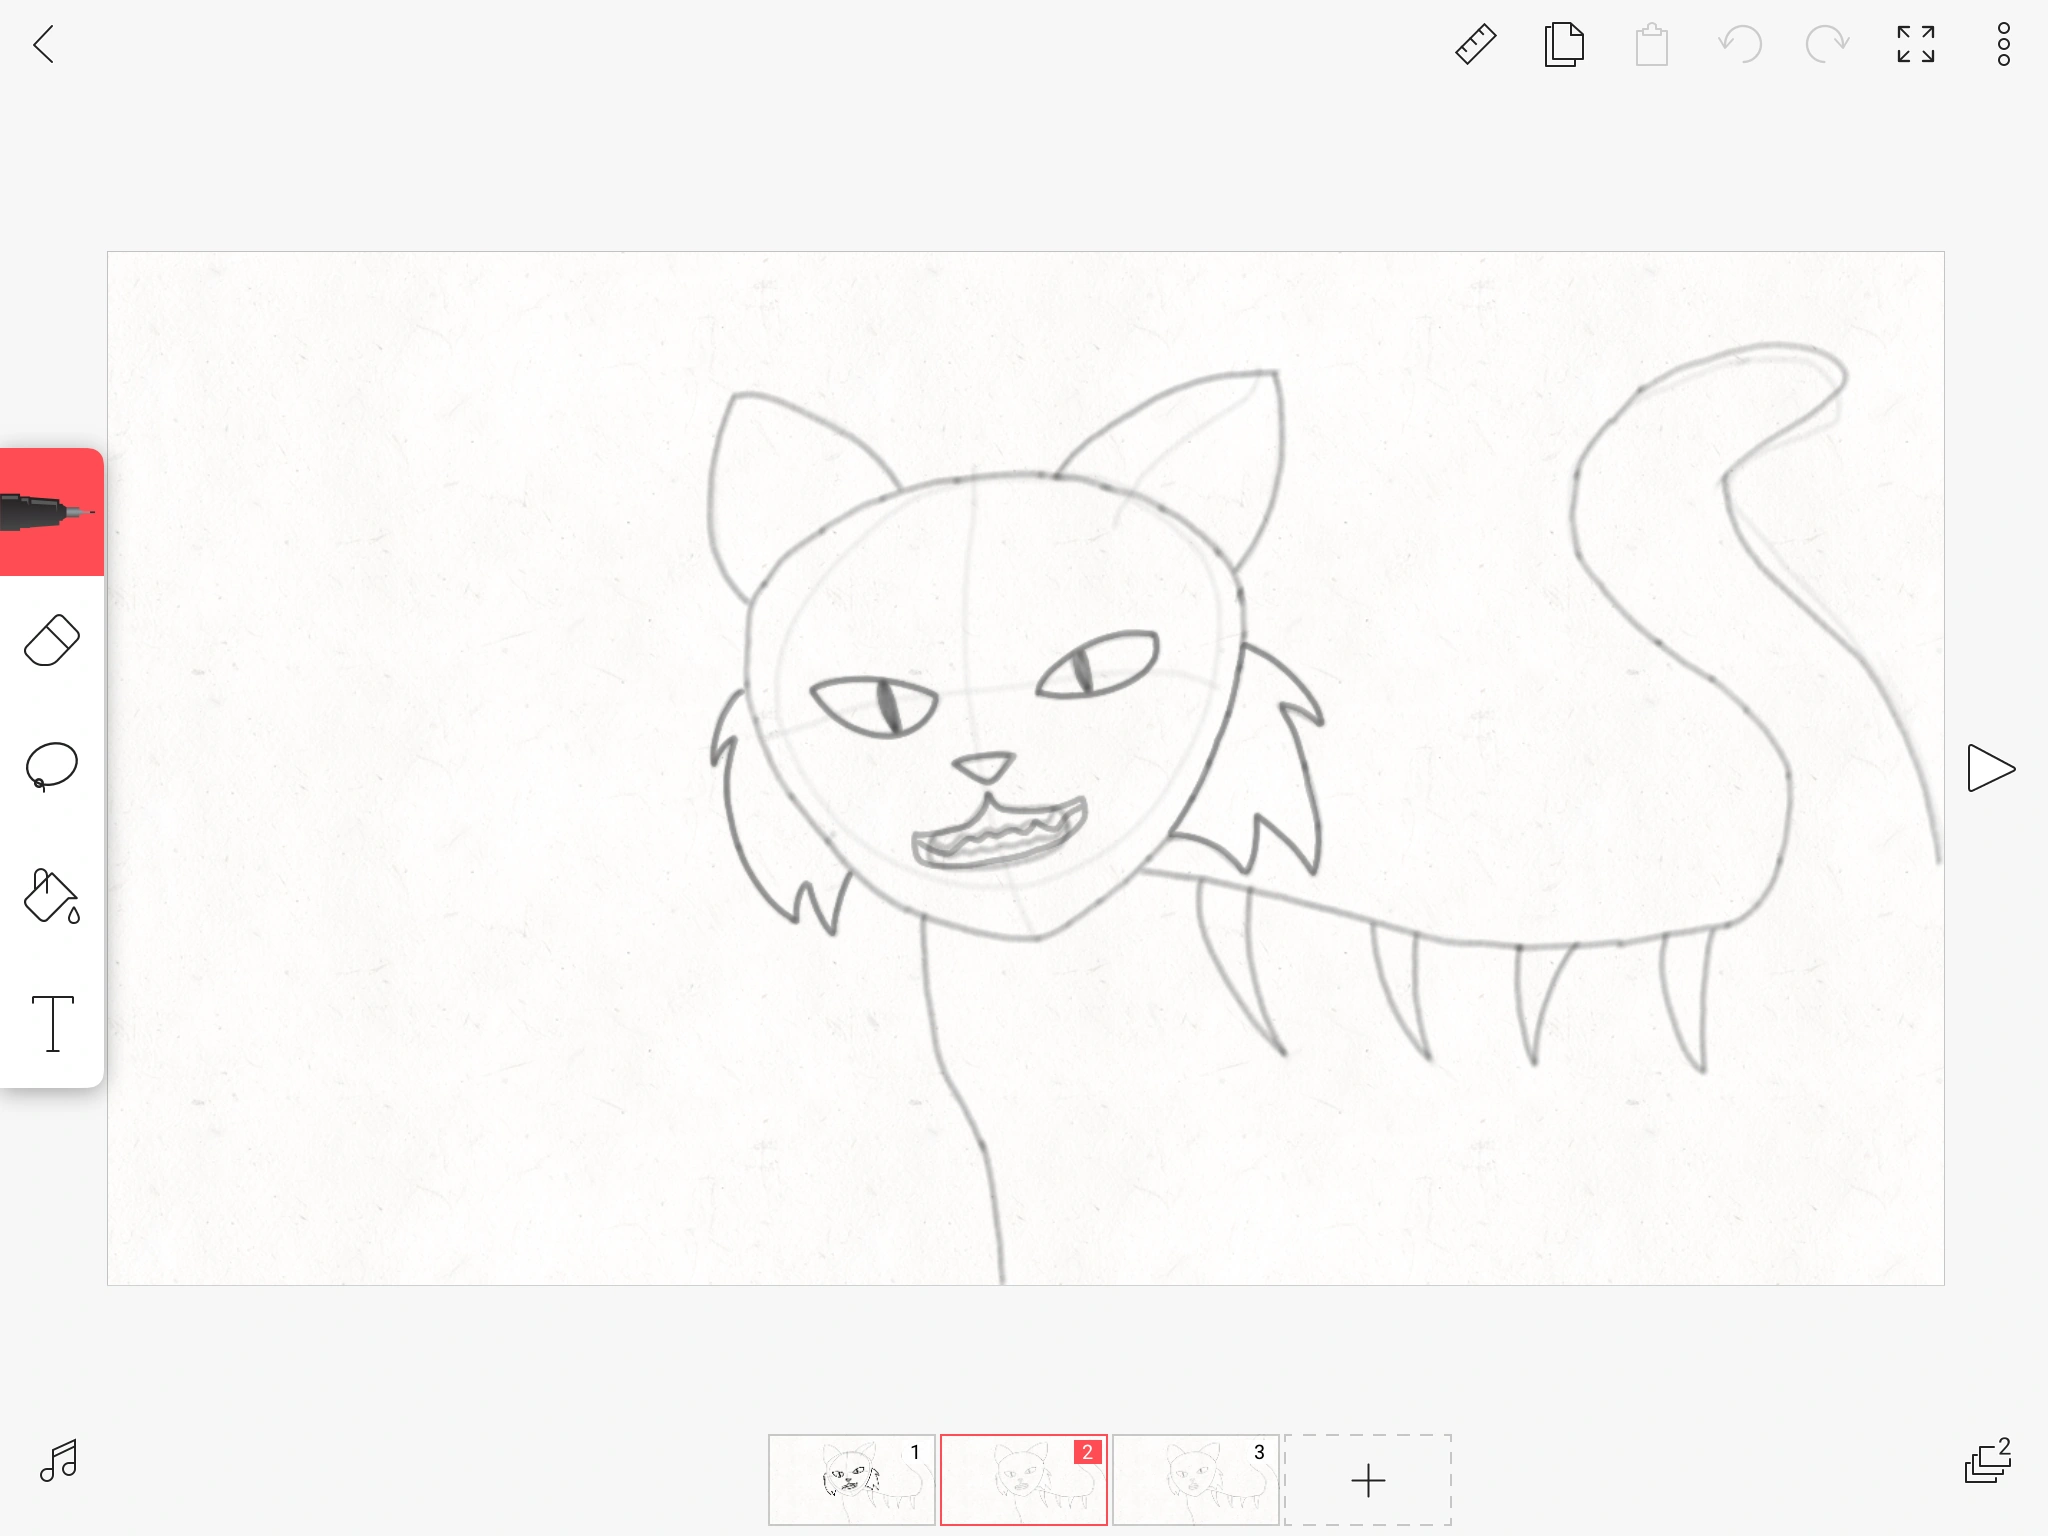Select frame 2 thumbnail
The width and height of the screenshot is (2048, 1536).
(x=1023, y=1480)
